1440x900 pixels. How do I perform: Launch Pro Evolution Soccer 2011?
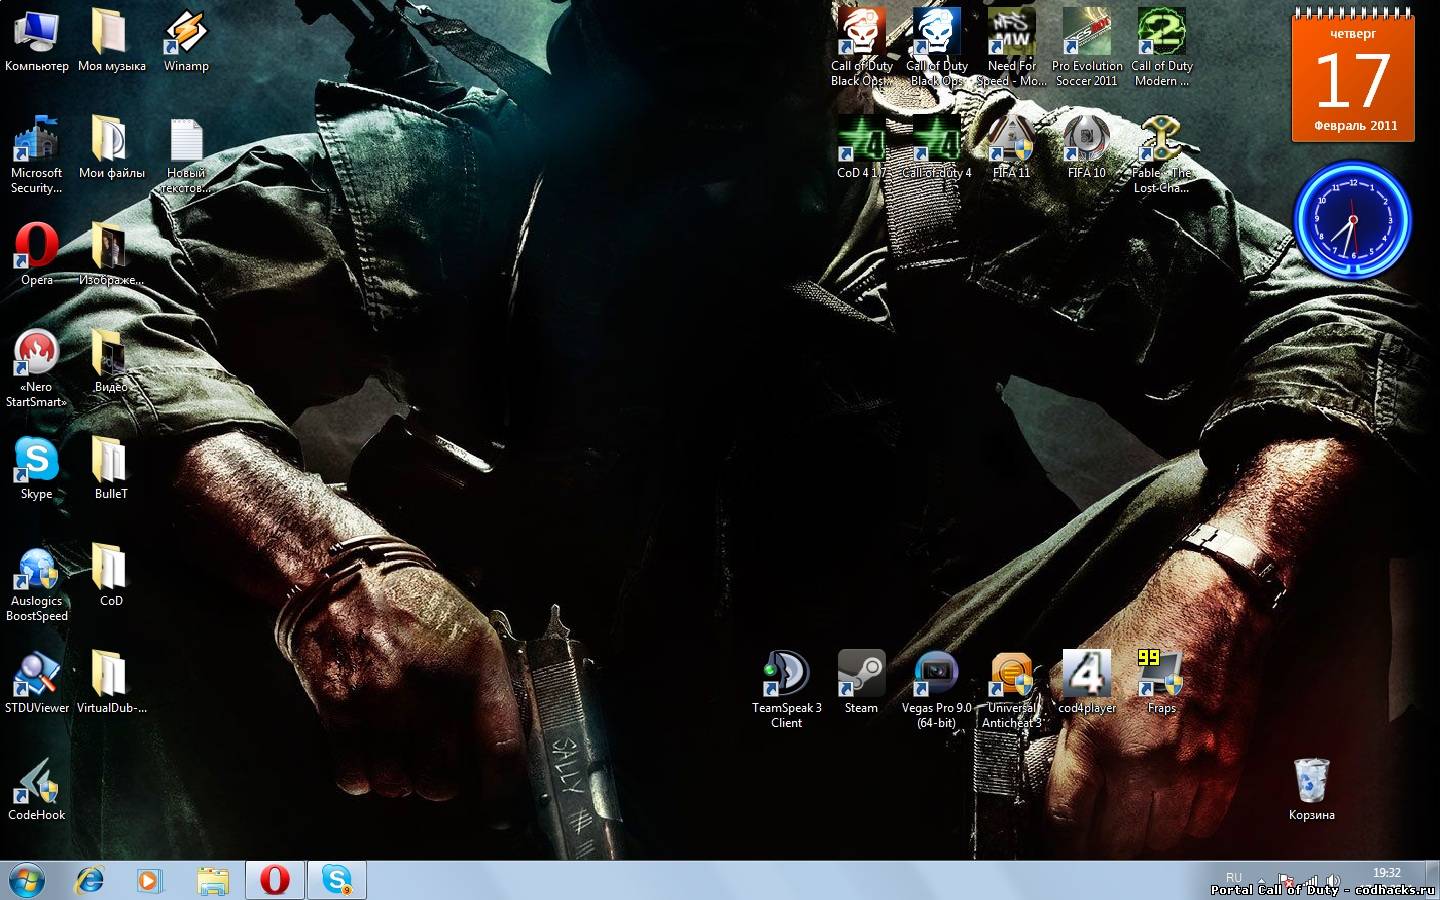[x=1087, y=48]
